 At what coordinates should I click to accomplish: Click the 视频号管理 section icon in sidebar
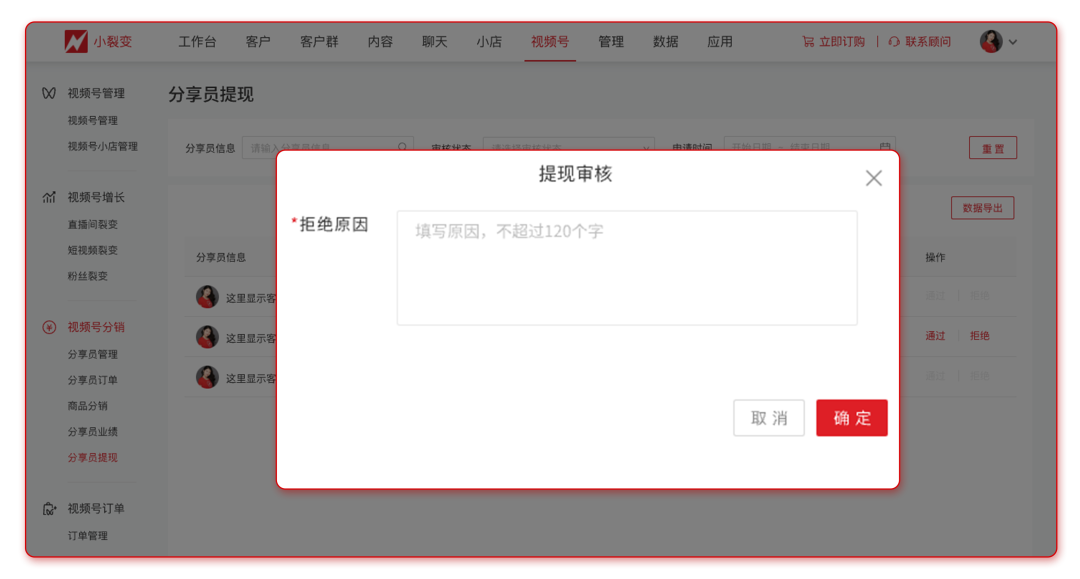click(x=48, y=93)
